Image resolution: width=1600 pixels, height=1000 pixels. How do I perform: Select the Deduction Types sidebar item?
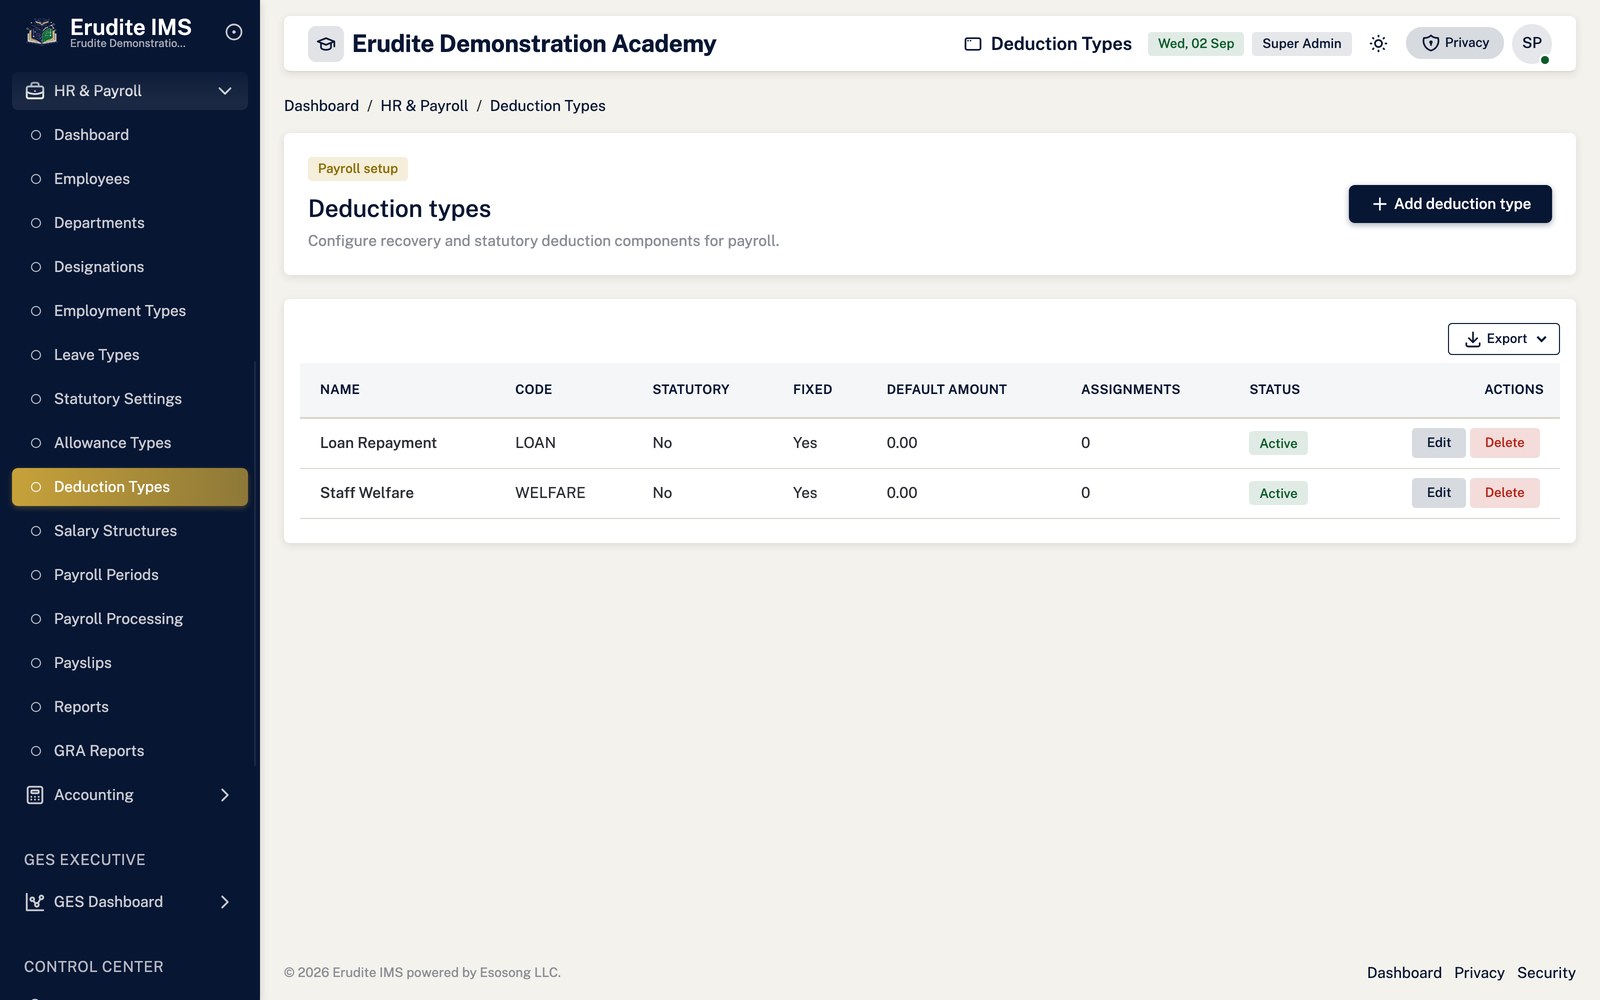click(x=130, y=487)
